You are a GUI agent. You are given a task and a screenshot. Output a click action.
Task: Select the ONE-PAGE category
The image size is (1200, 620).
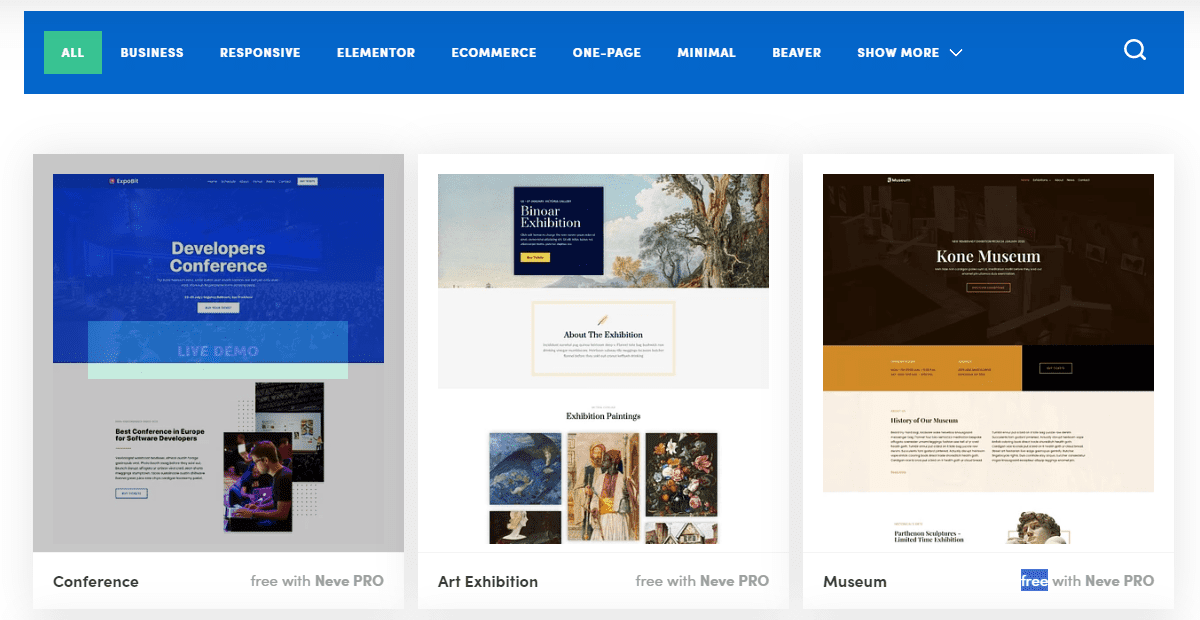606,53
